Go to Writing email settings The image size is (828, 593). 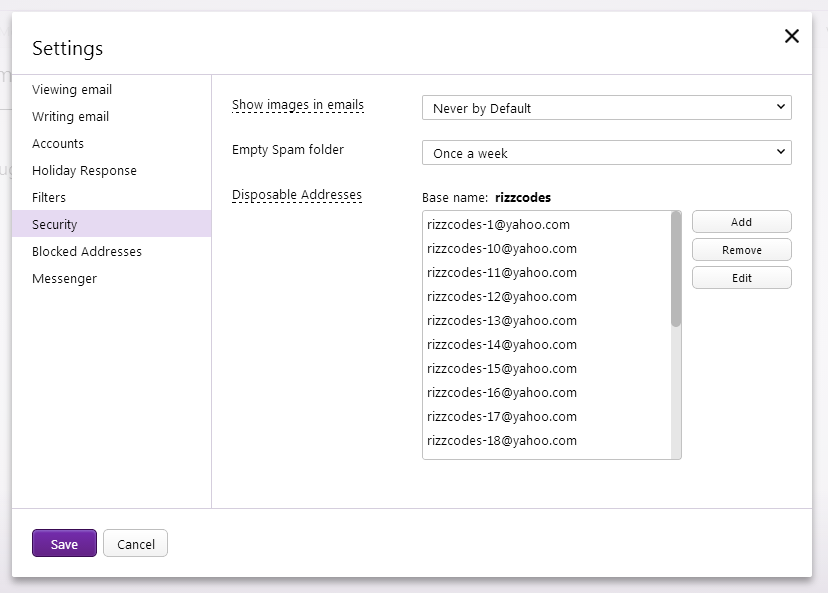[70, 117]
